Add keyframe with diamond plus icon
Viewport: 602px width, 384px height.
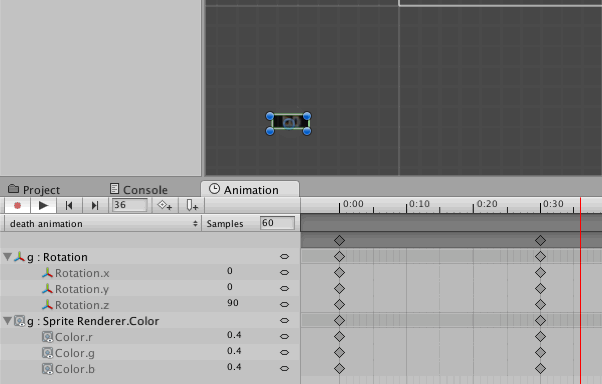click(x=165, y=205)
